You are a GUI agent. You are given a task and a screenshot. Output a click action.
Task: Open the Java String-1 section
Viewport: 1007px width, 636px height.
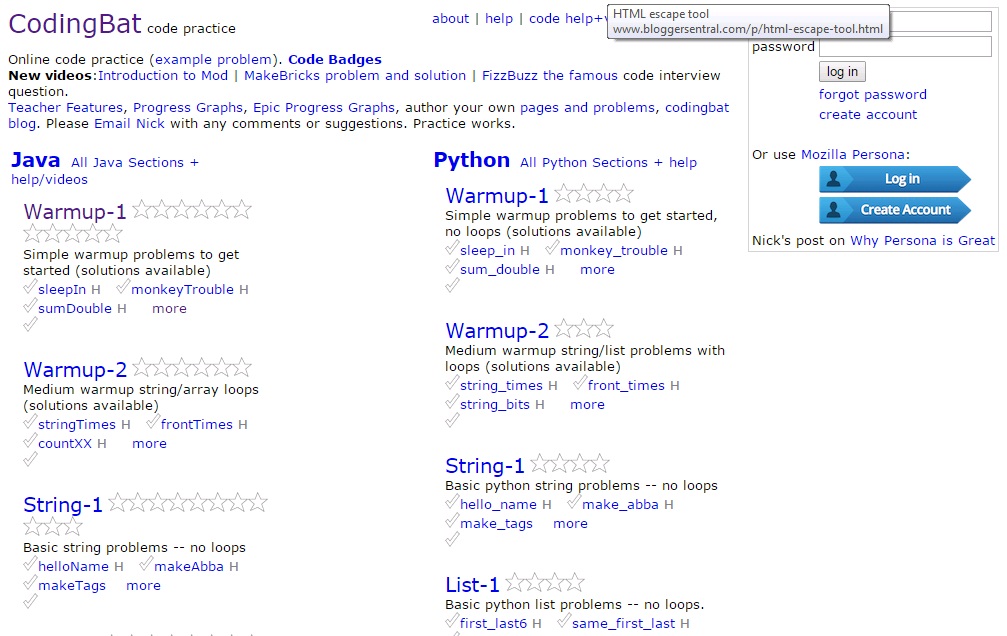[63, 505]
